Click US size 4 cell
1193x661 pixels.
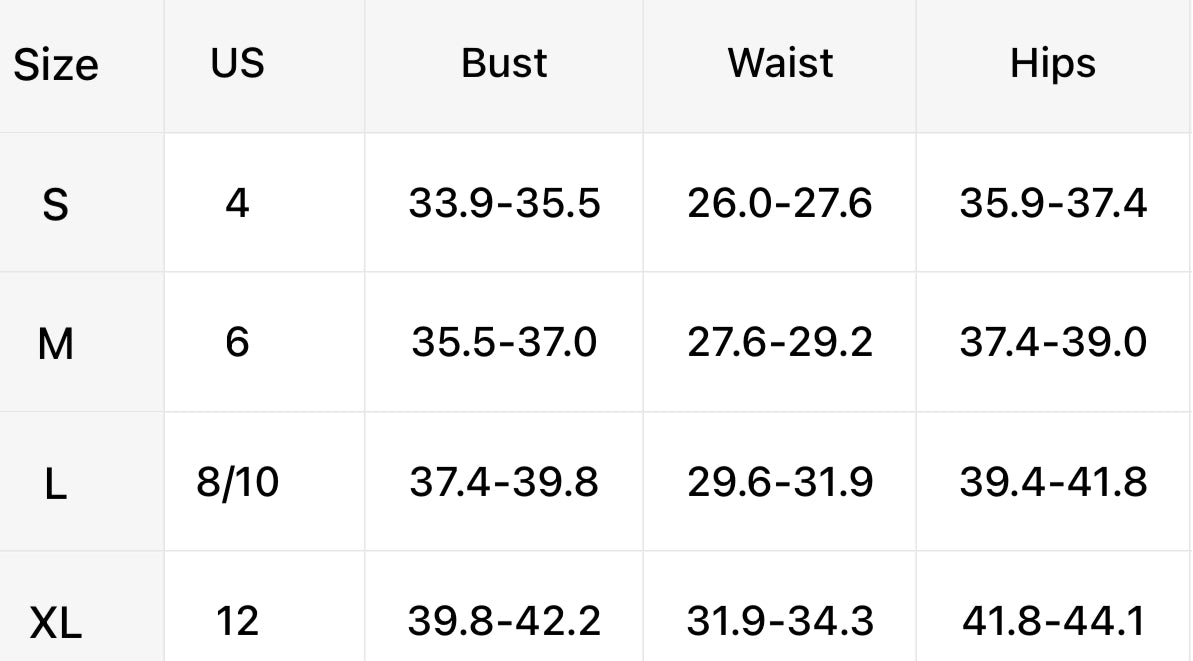[x=238, y=203]
